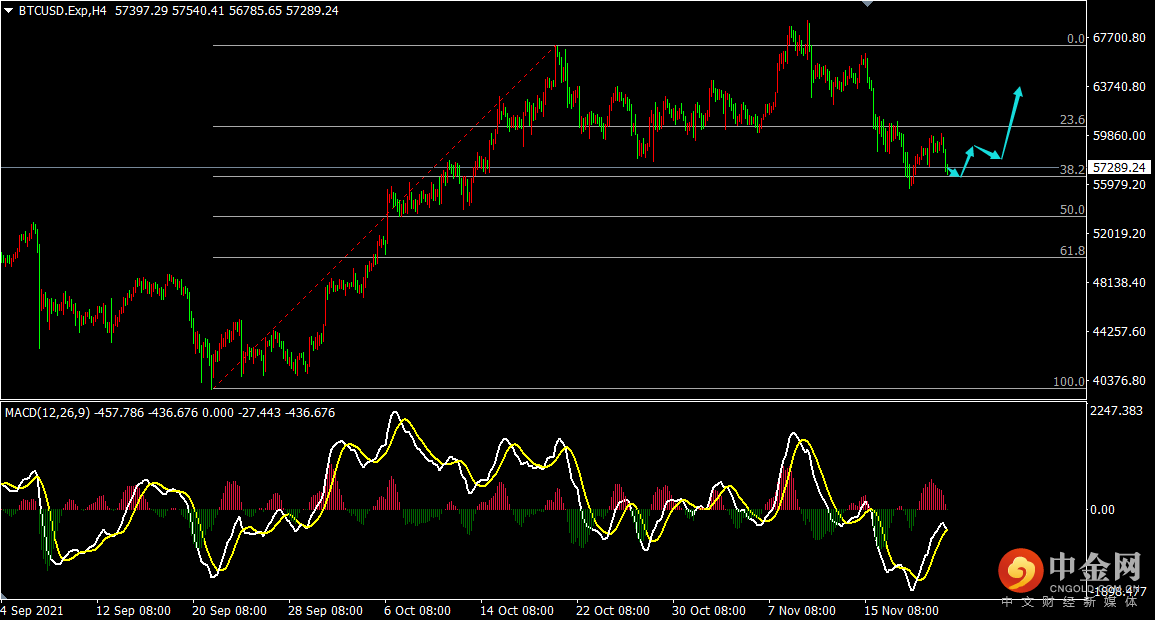Screen dimensions: 1155x620
Task: Click the 44257.60 price axis label
Action: point(1119,332)
